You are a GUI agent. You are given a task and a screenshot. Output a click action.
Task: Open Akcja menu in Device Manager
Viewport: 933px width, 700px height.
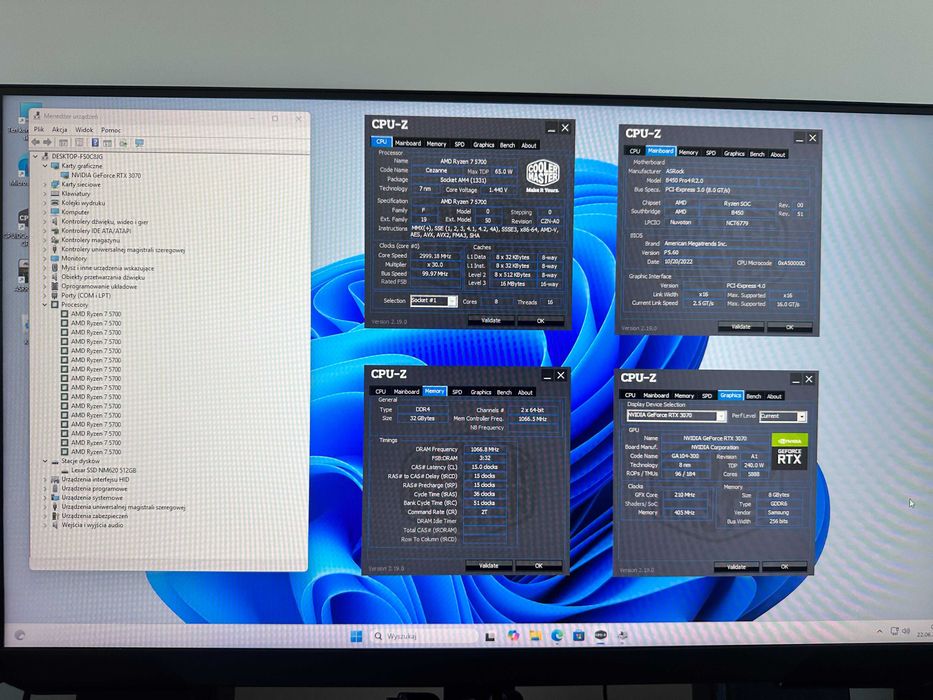pos(60,129)
